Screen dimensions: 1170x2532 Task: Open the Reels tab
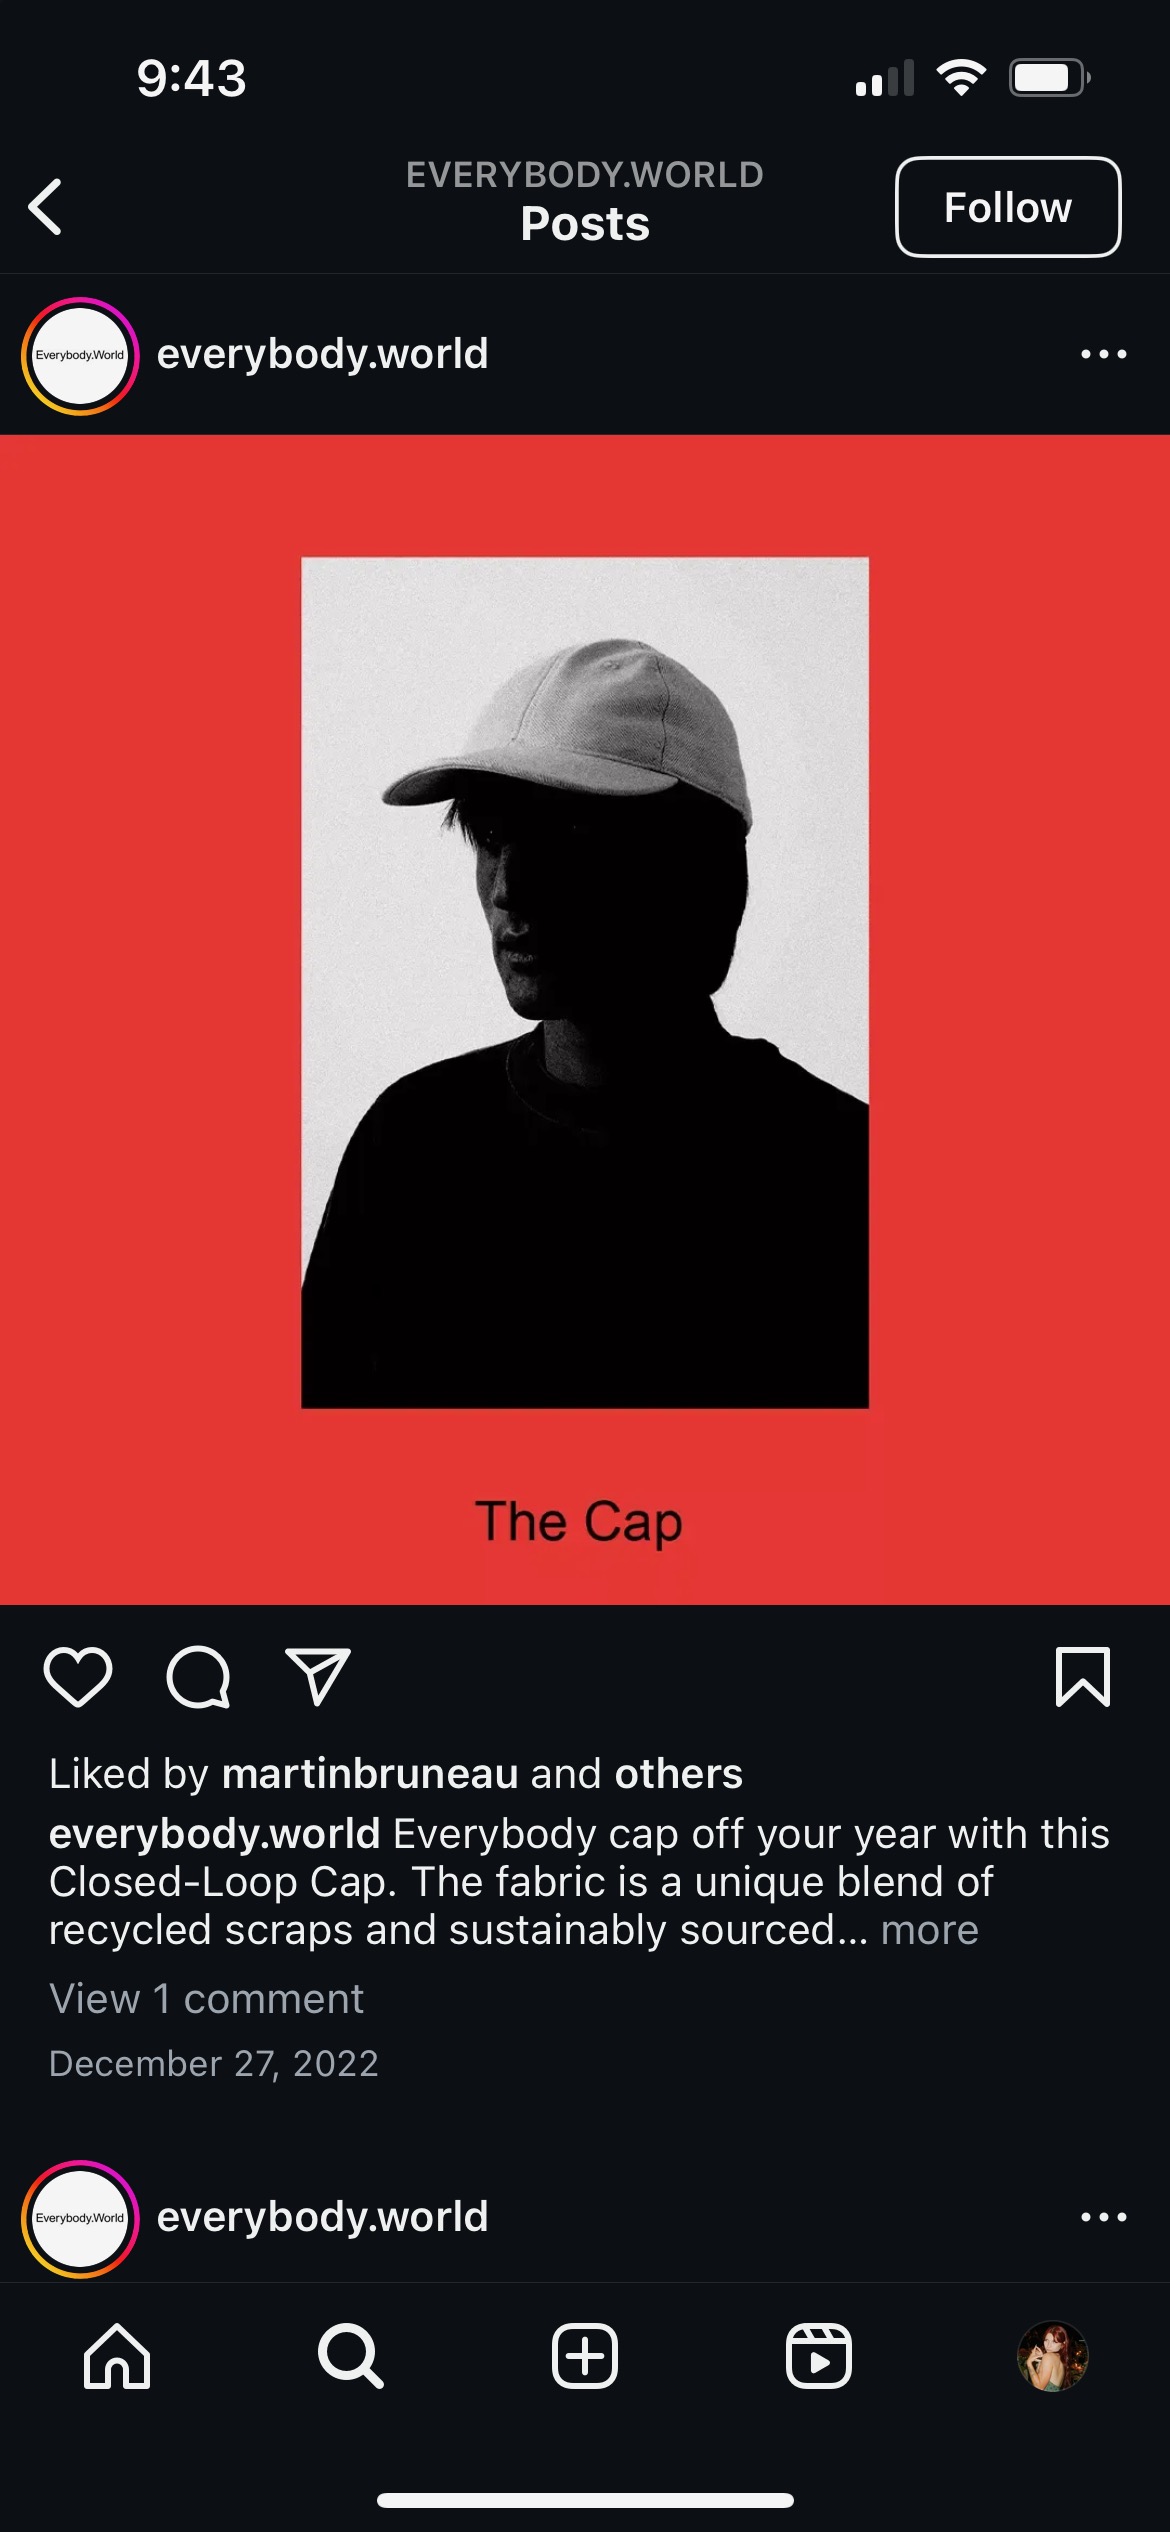pyautogui.click(x=819, y=2356)
